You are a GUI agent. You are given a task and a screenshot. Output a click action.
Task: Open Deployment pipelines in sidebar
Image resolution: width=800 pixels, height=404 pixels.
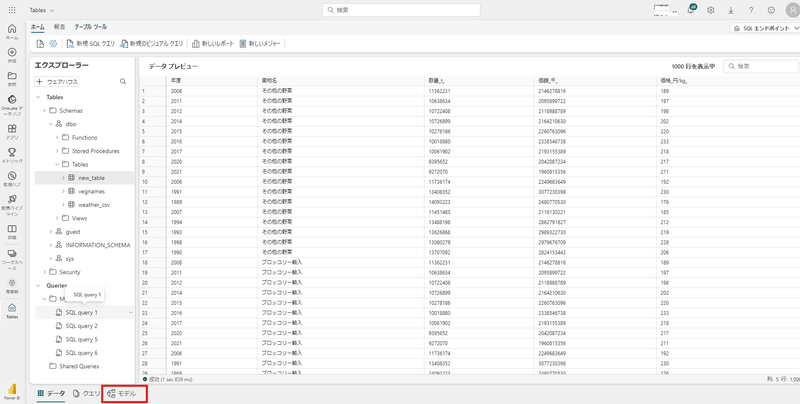12,205
